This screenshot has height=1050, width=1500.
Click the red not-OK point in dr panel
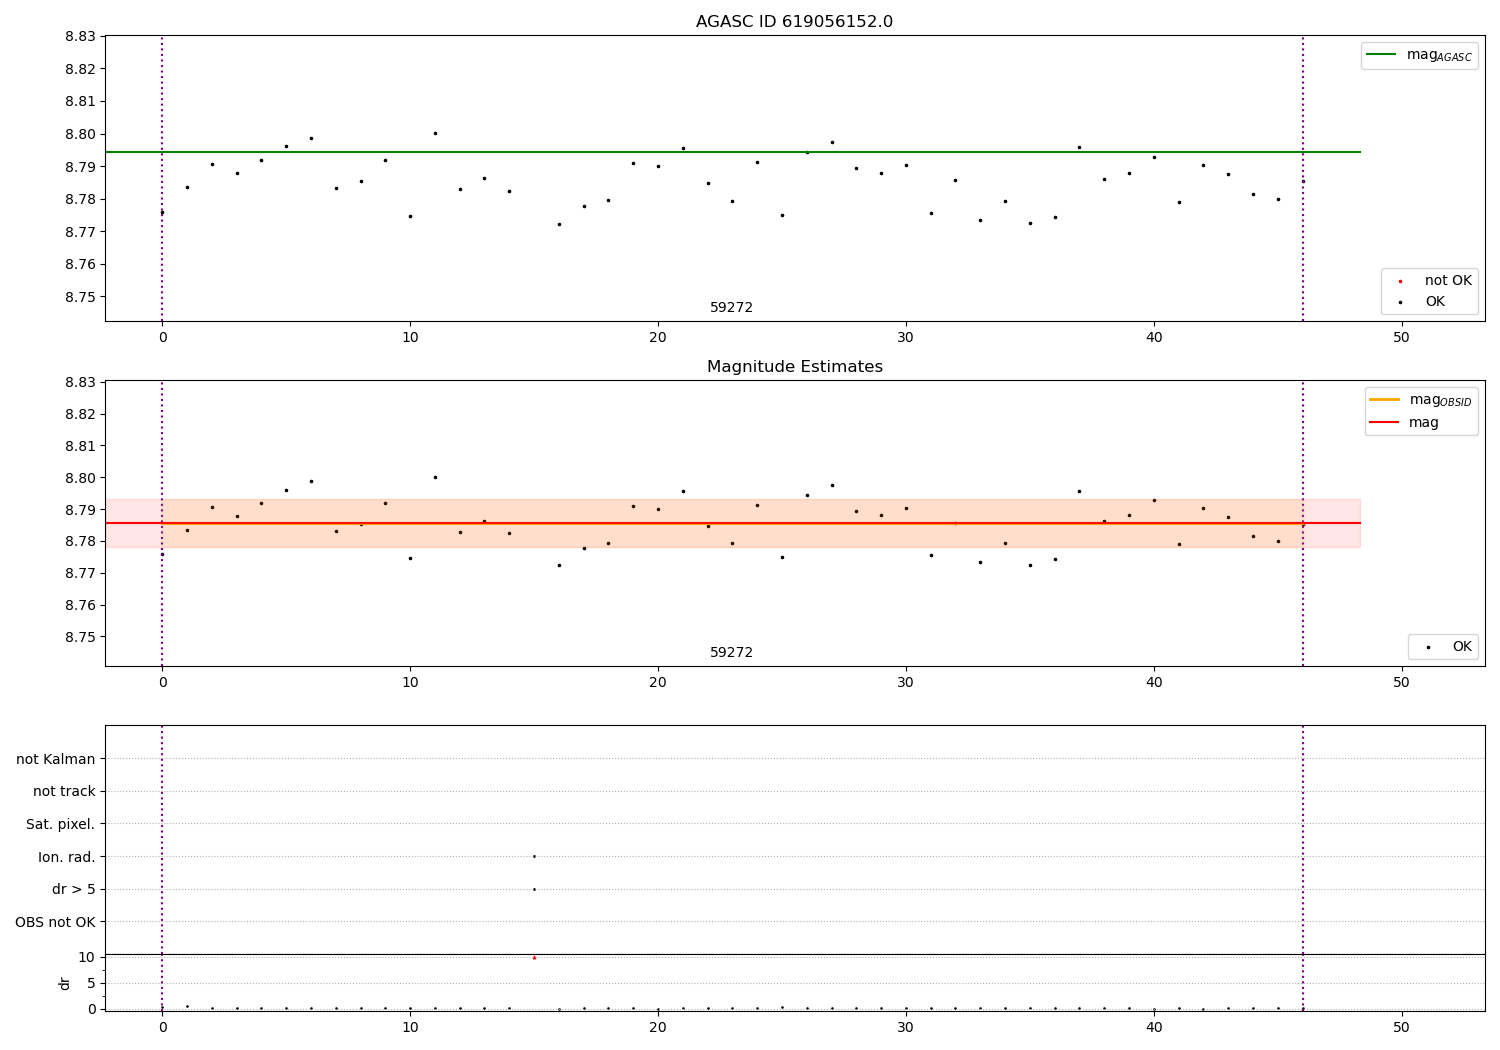(x=534, y=958)
